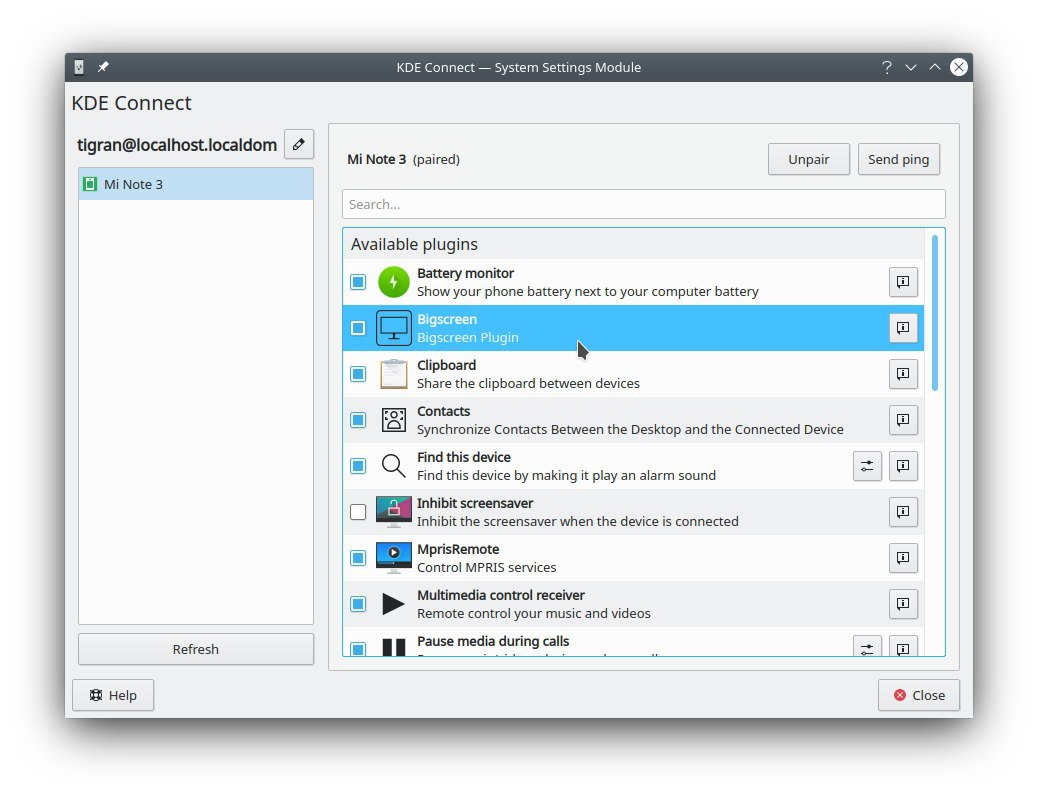Click the 'Mi Note 3 (paired)' label
Viewport: 1038px width, 795px height.
[403, 160]
